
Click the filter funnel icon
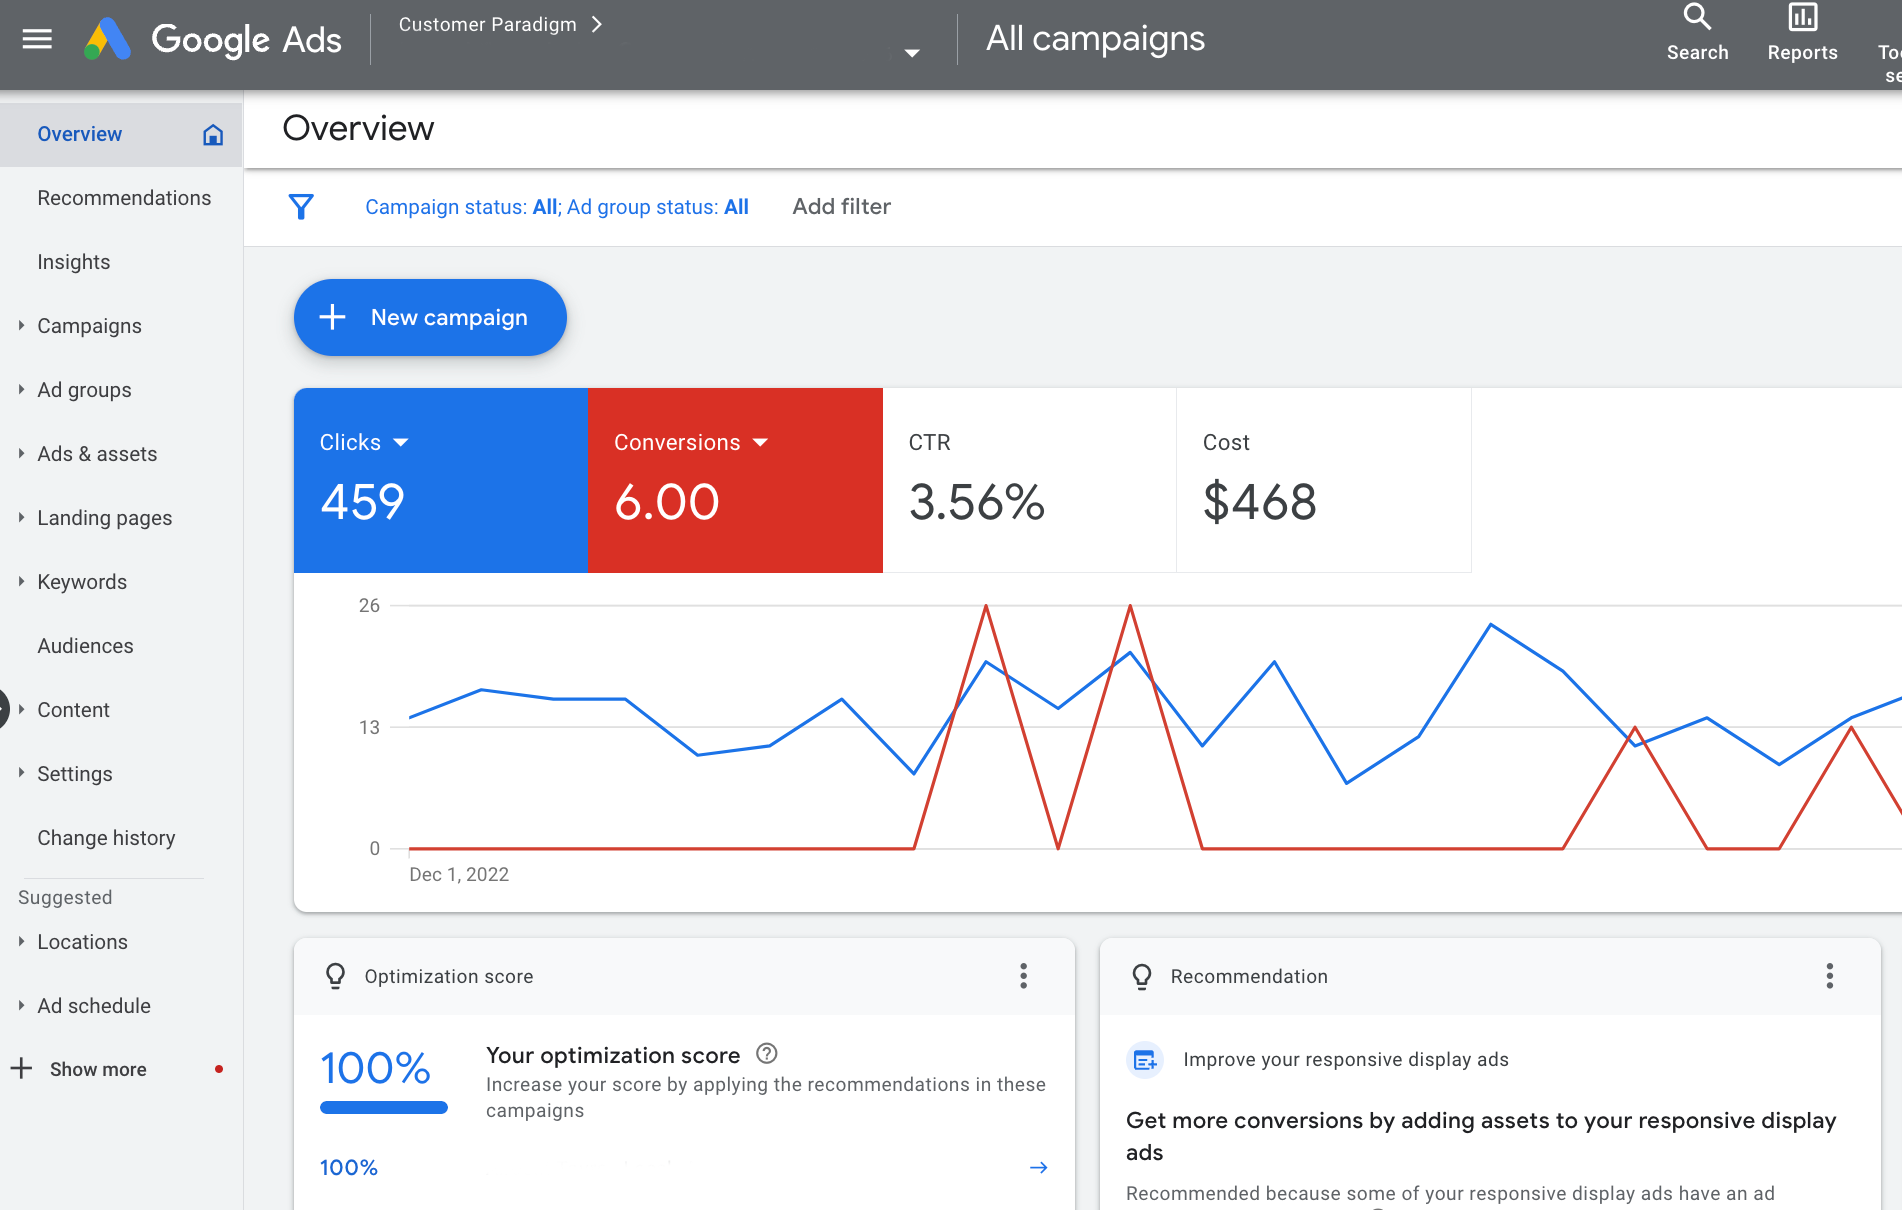[x=301, y=206]
